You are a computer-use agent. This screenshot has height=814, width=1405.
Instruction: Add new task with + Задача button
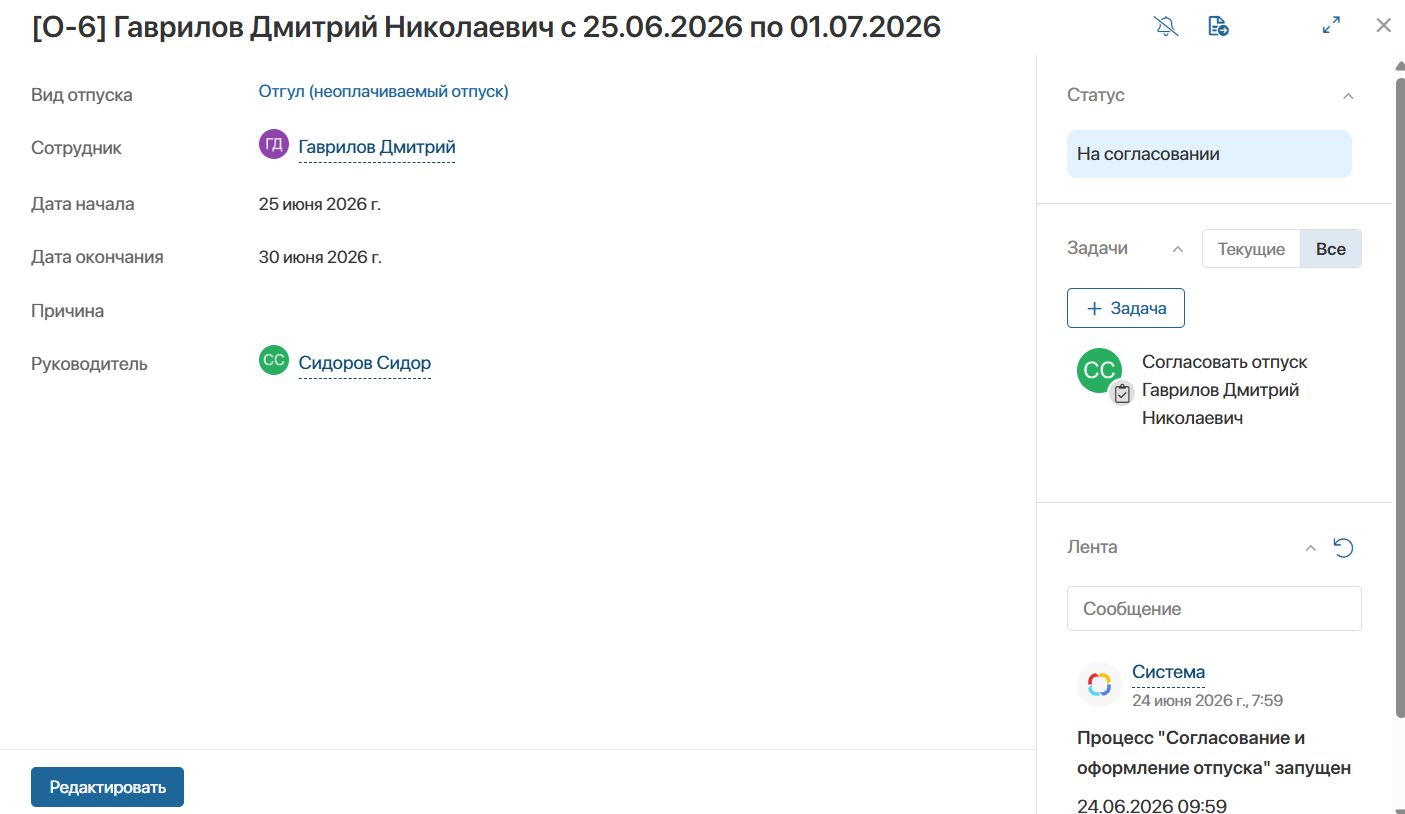pyautogui.click(x=1126, y=308)
